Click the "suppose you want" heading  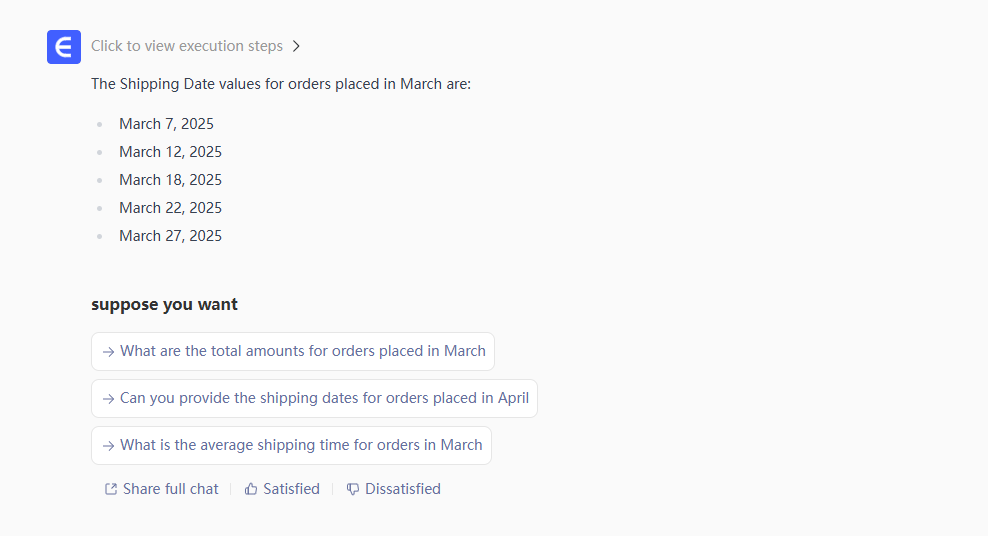[164, 304]
